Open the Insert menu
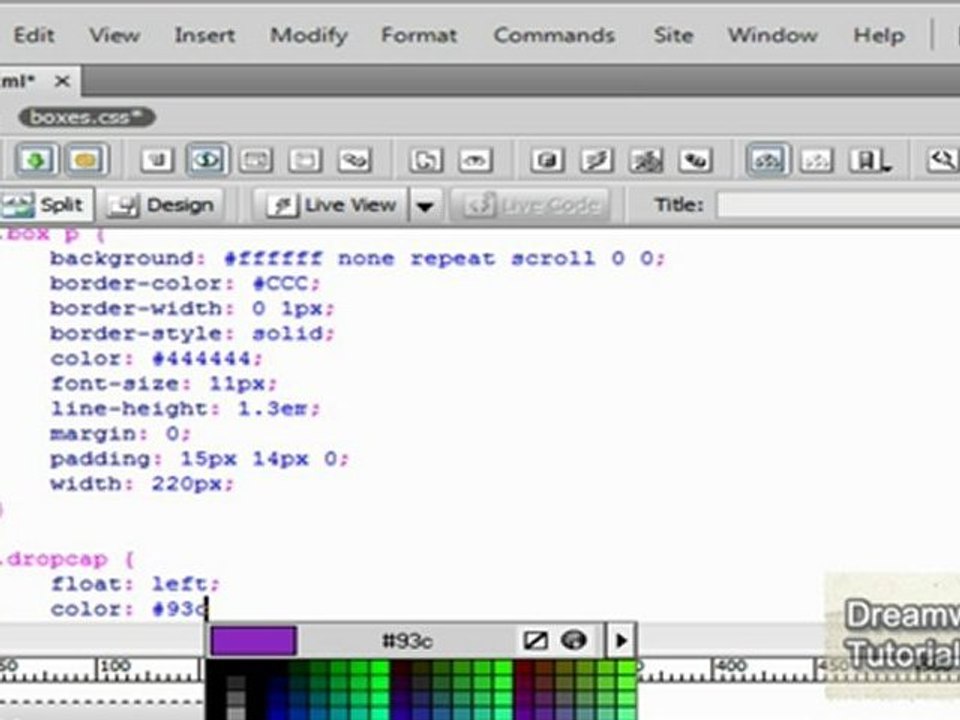Viewport: 960px width, 720px height. point(204,35)
